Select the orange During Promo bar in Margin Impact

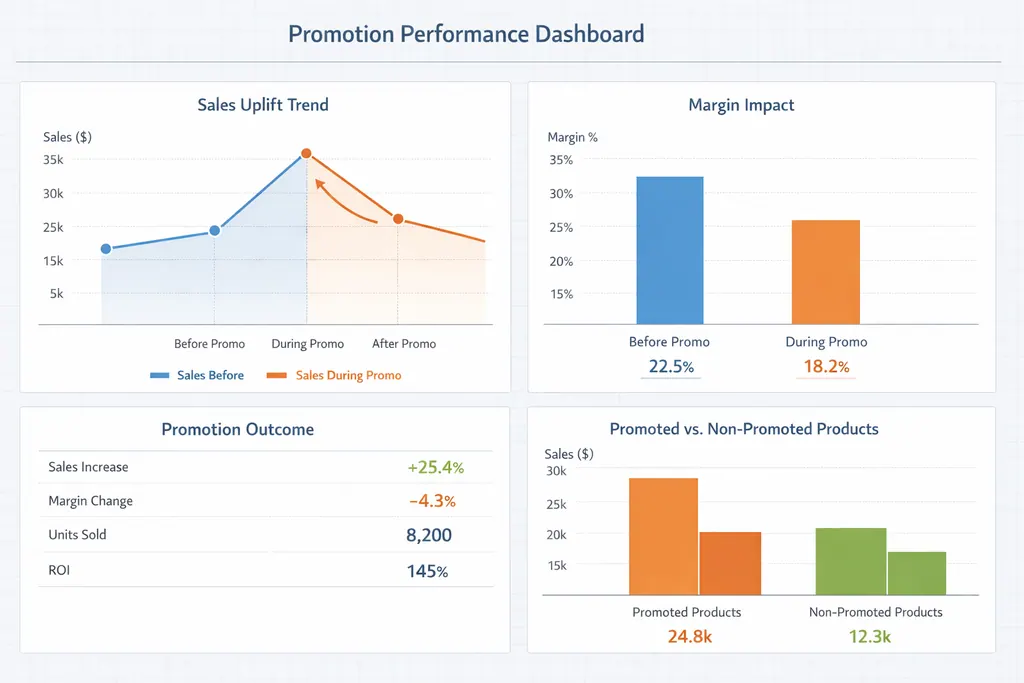pos(826,271)
